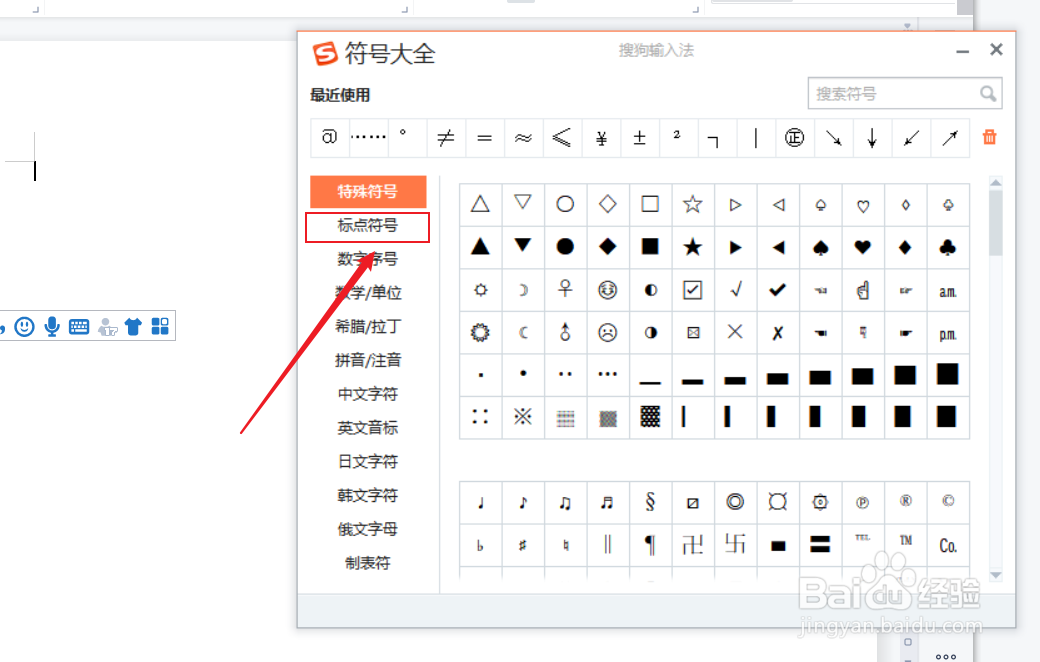Select the 标点符号 category tab
This screenshot has height=662, width=1040.
pyautogui.click(x=367, y=226)
